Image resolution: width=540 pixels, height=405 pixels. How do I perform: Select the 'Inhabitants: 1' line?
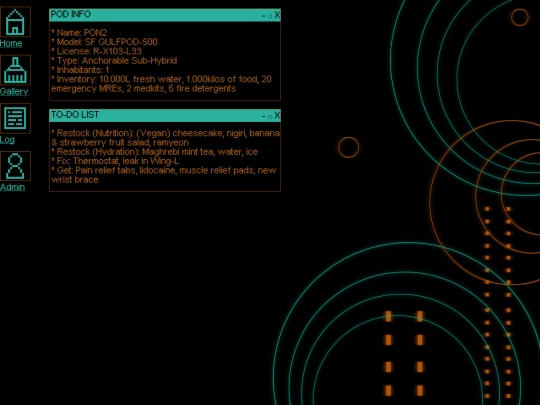(80, 70)
